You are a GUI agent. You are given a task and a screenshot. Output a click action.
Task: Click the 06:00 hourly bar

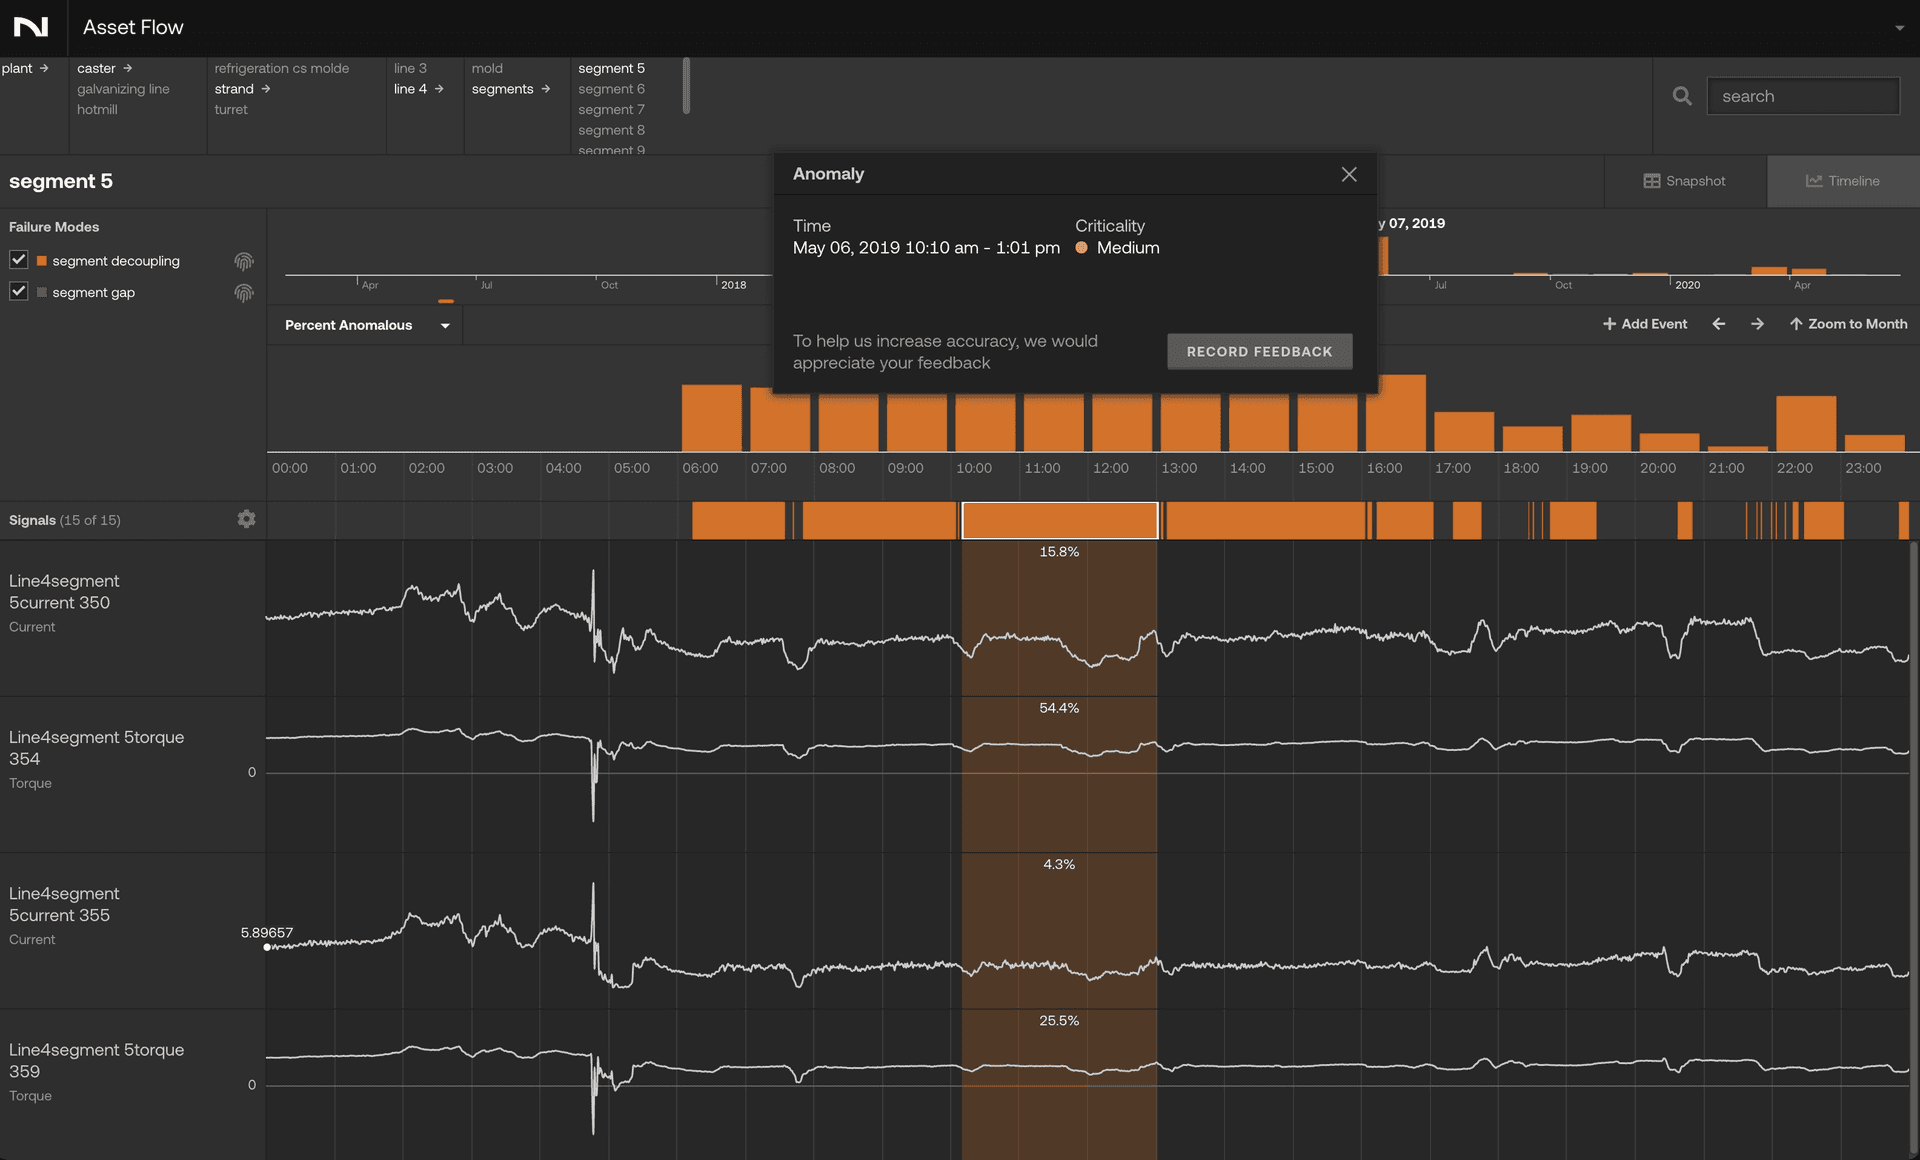pos(712,418)
